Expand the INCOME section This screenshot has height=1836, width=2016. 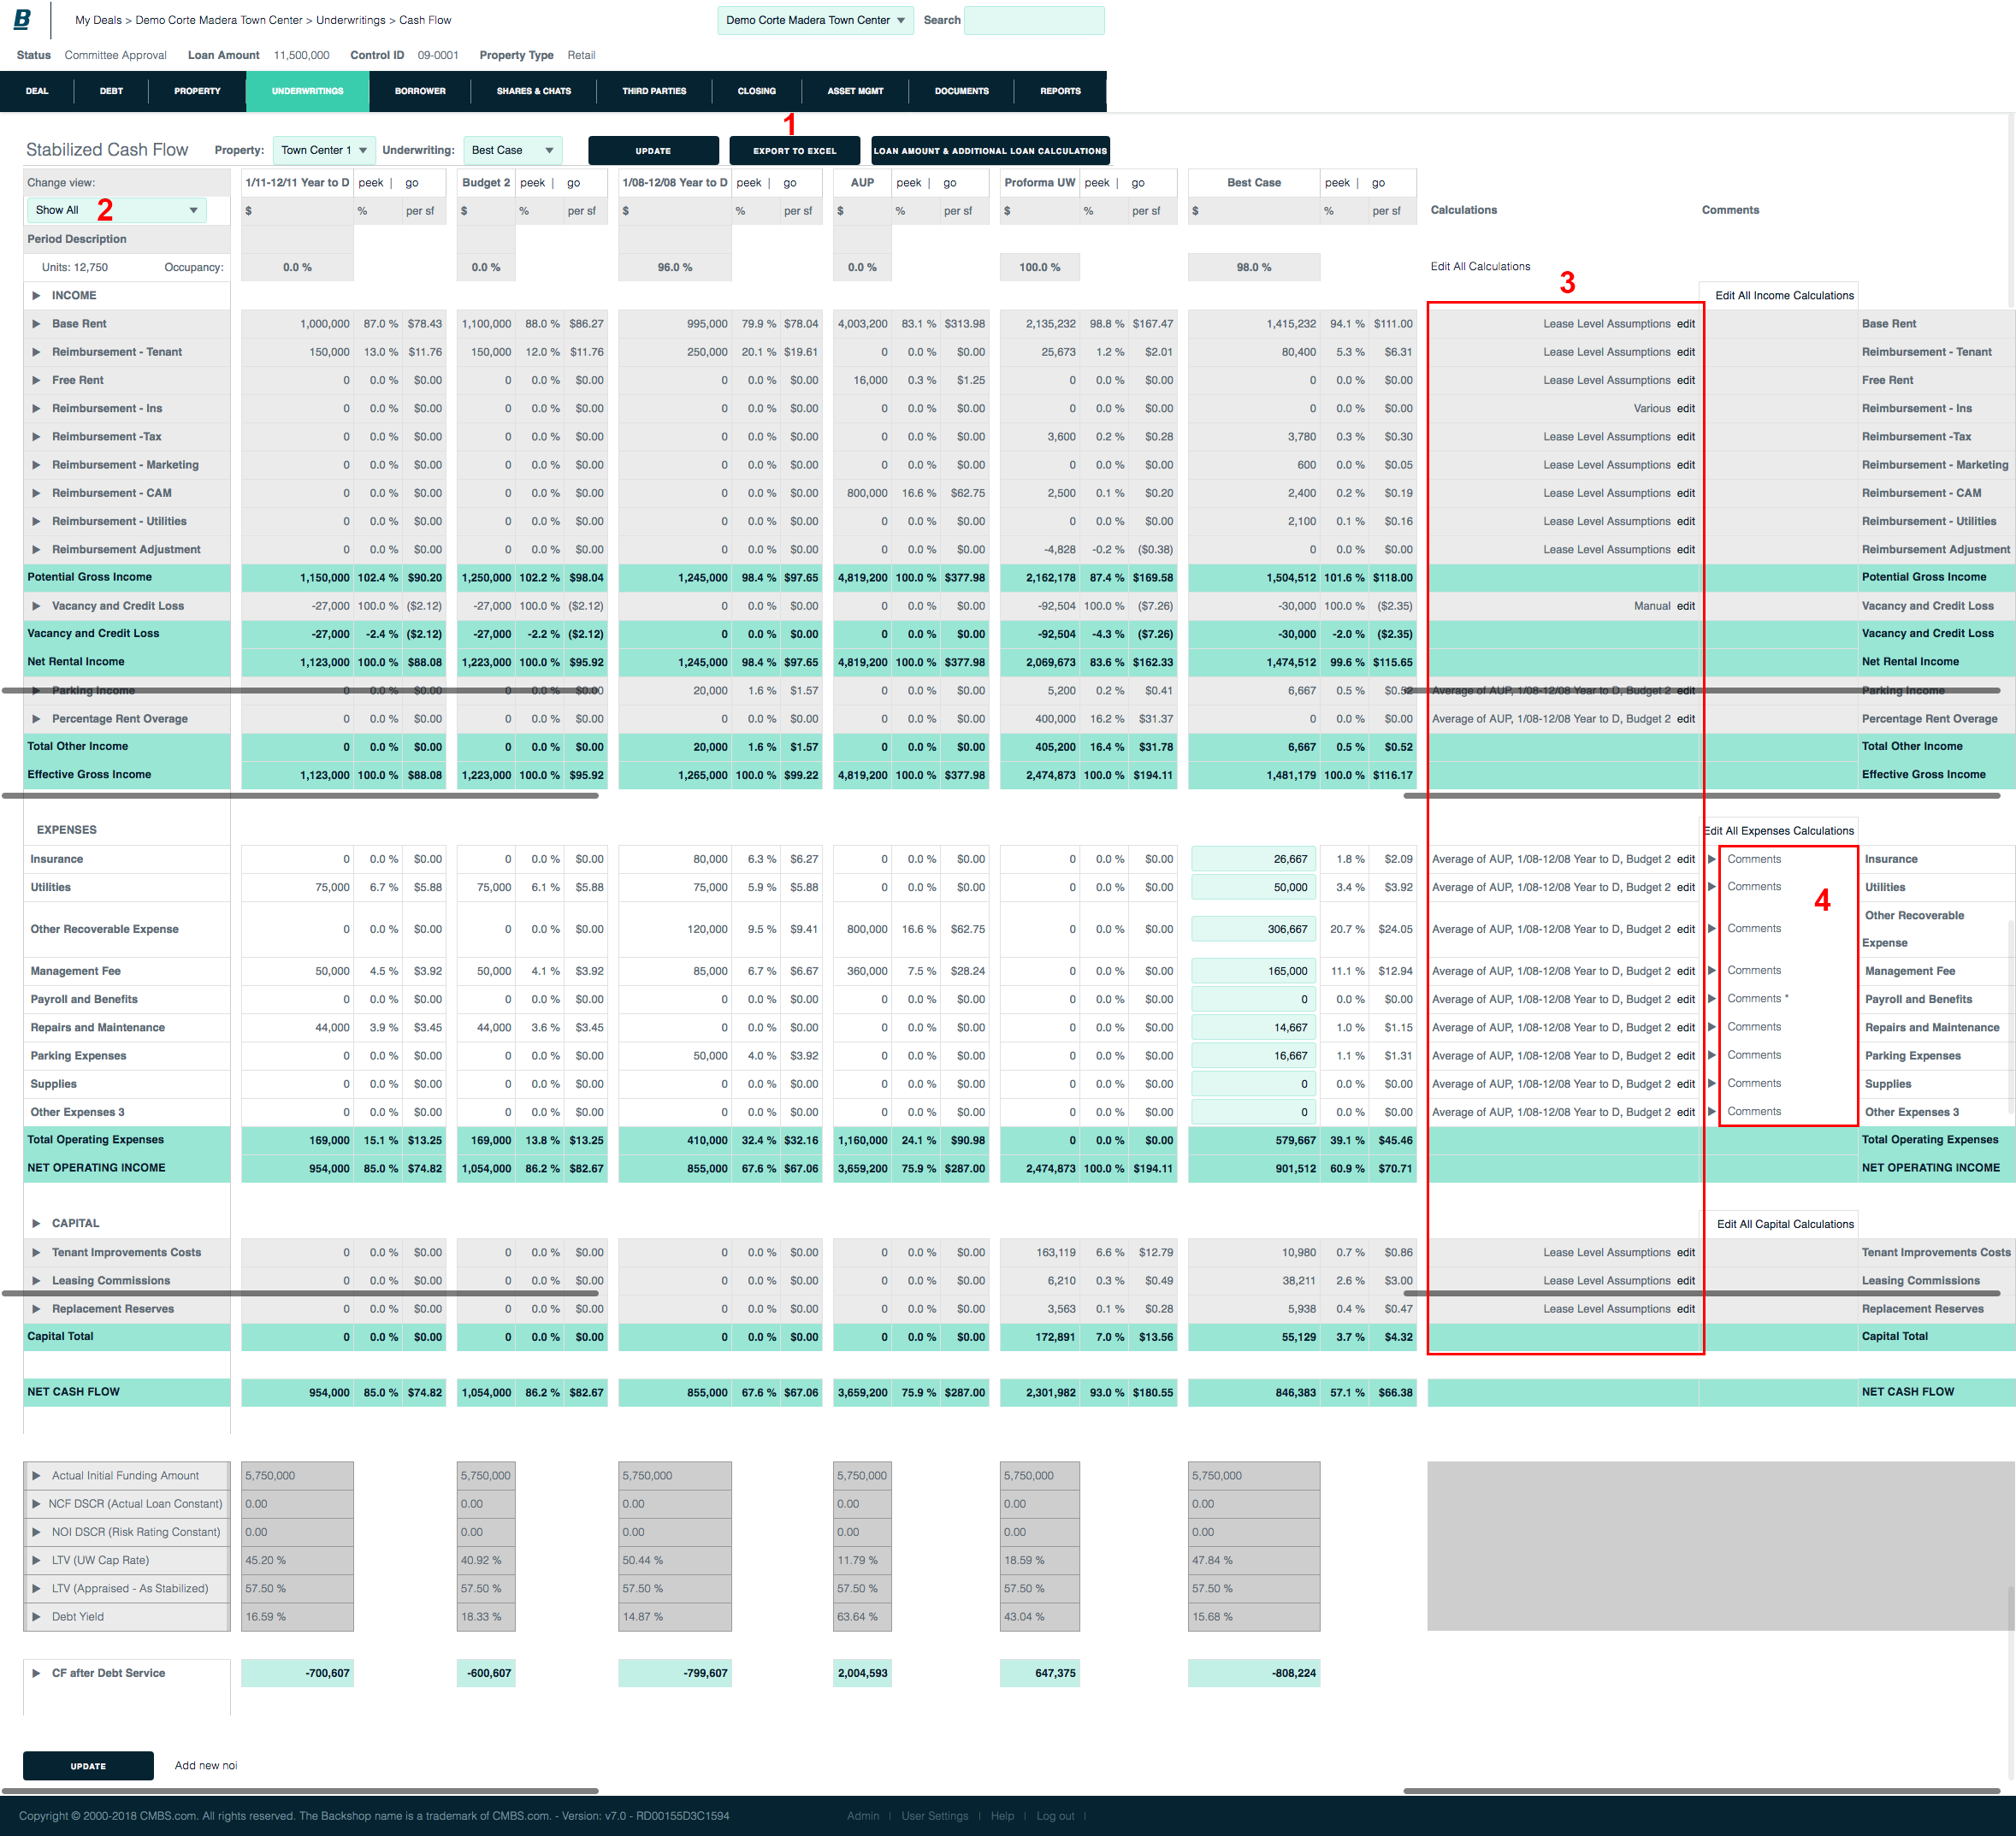click(x=36, y=296)
